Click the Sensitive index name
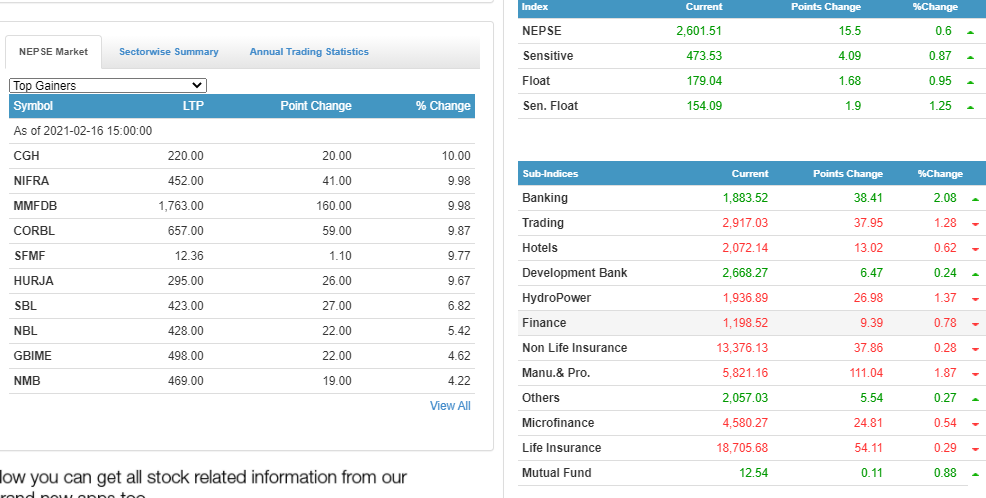The image size is (986, 498). pyautogui.click(x=548, y=56)
